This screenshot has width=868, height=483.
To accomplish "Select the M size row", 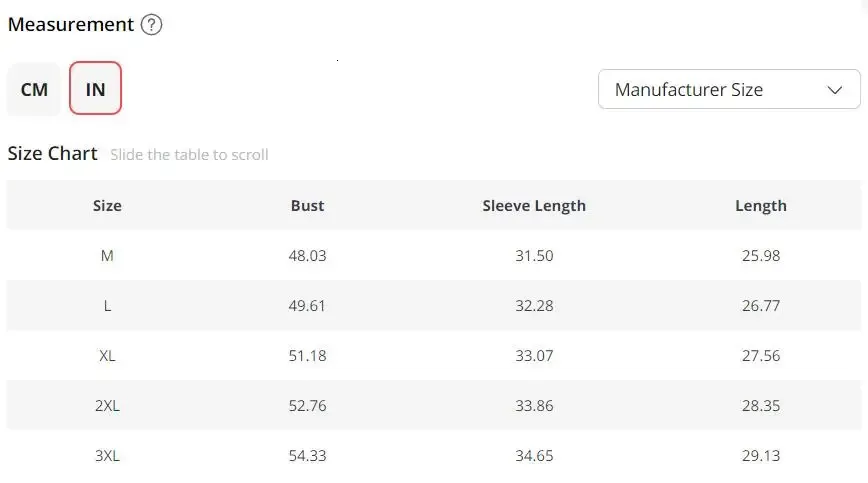I will click(x=107, y=256).
